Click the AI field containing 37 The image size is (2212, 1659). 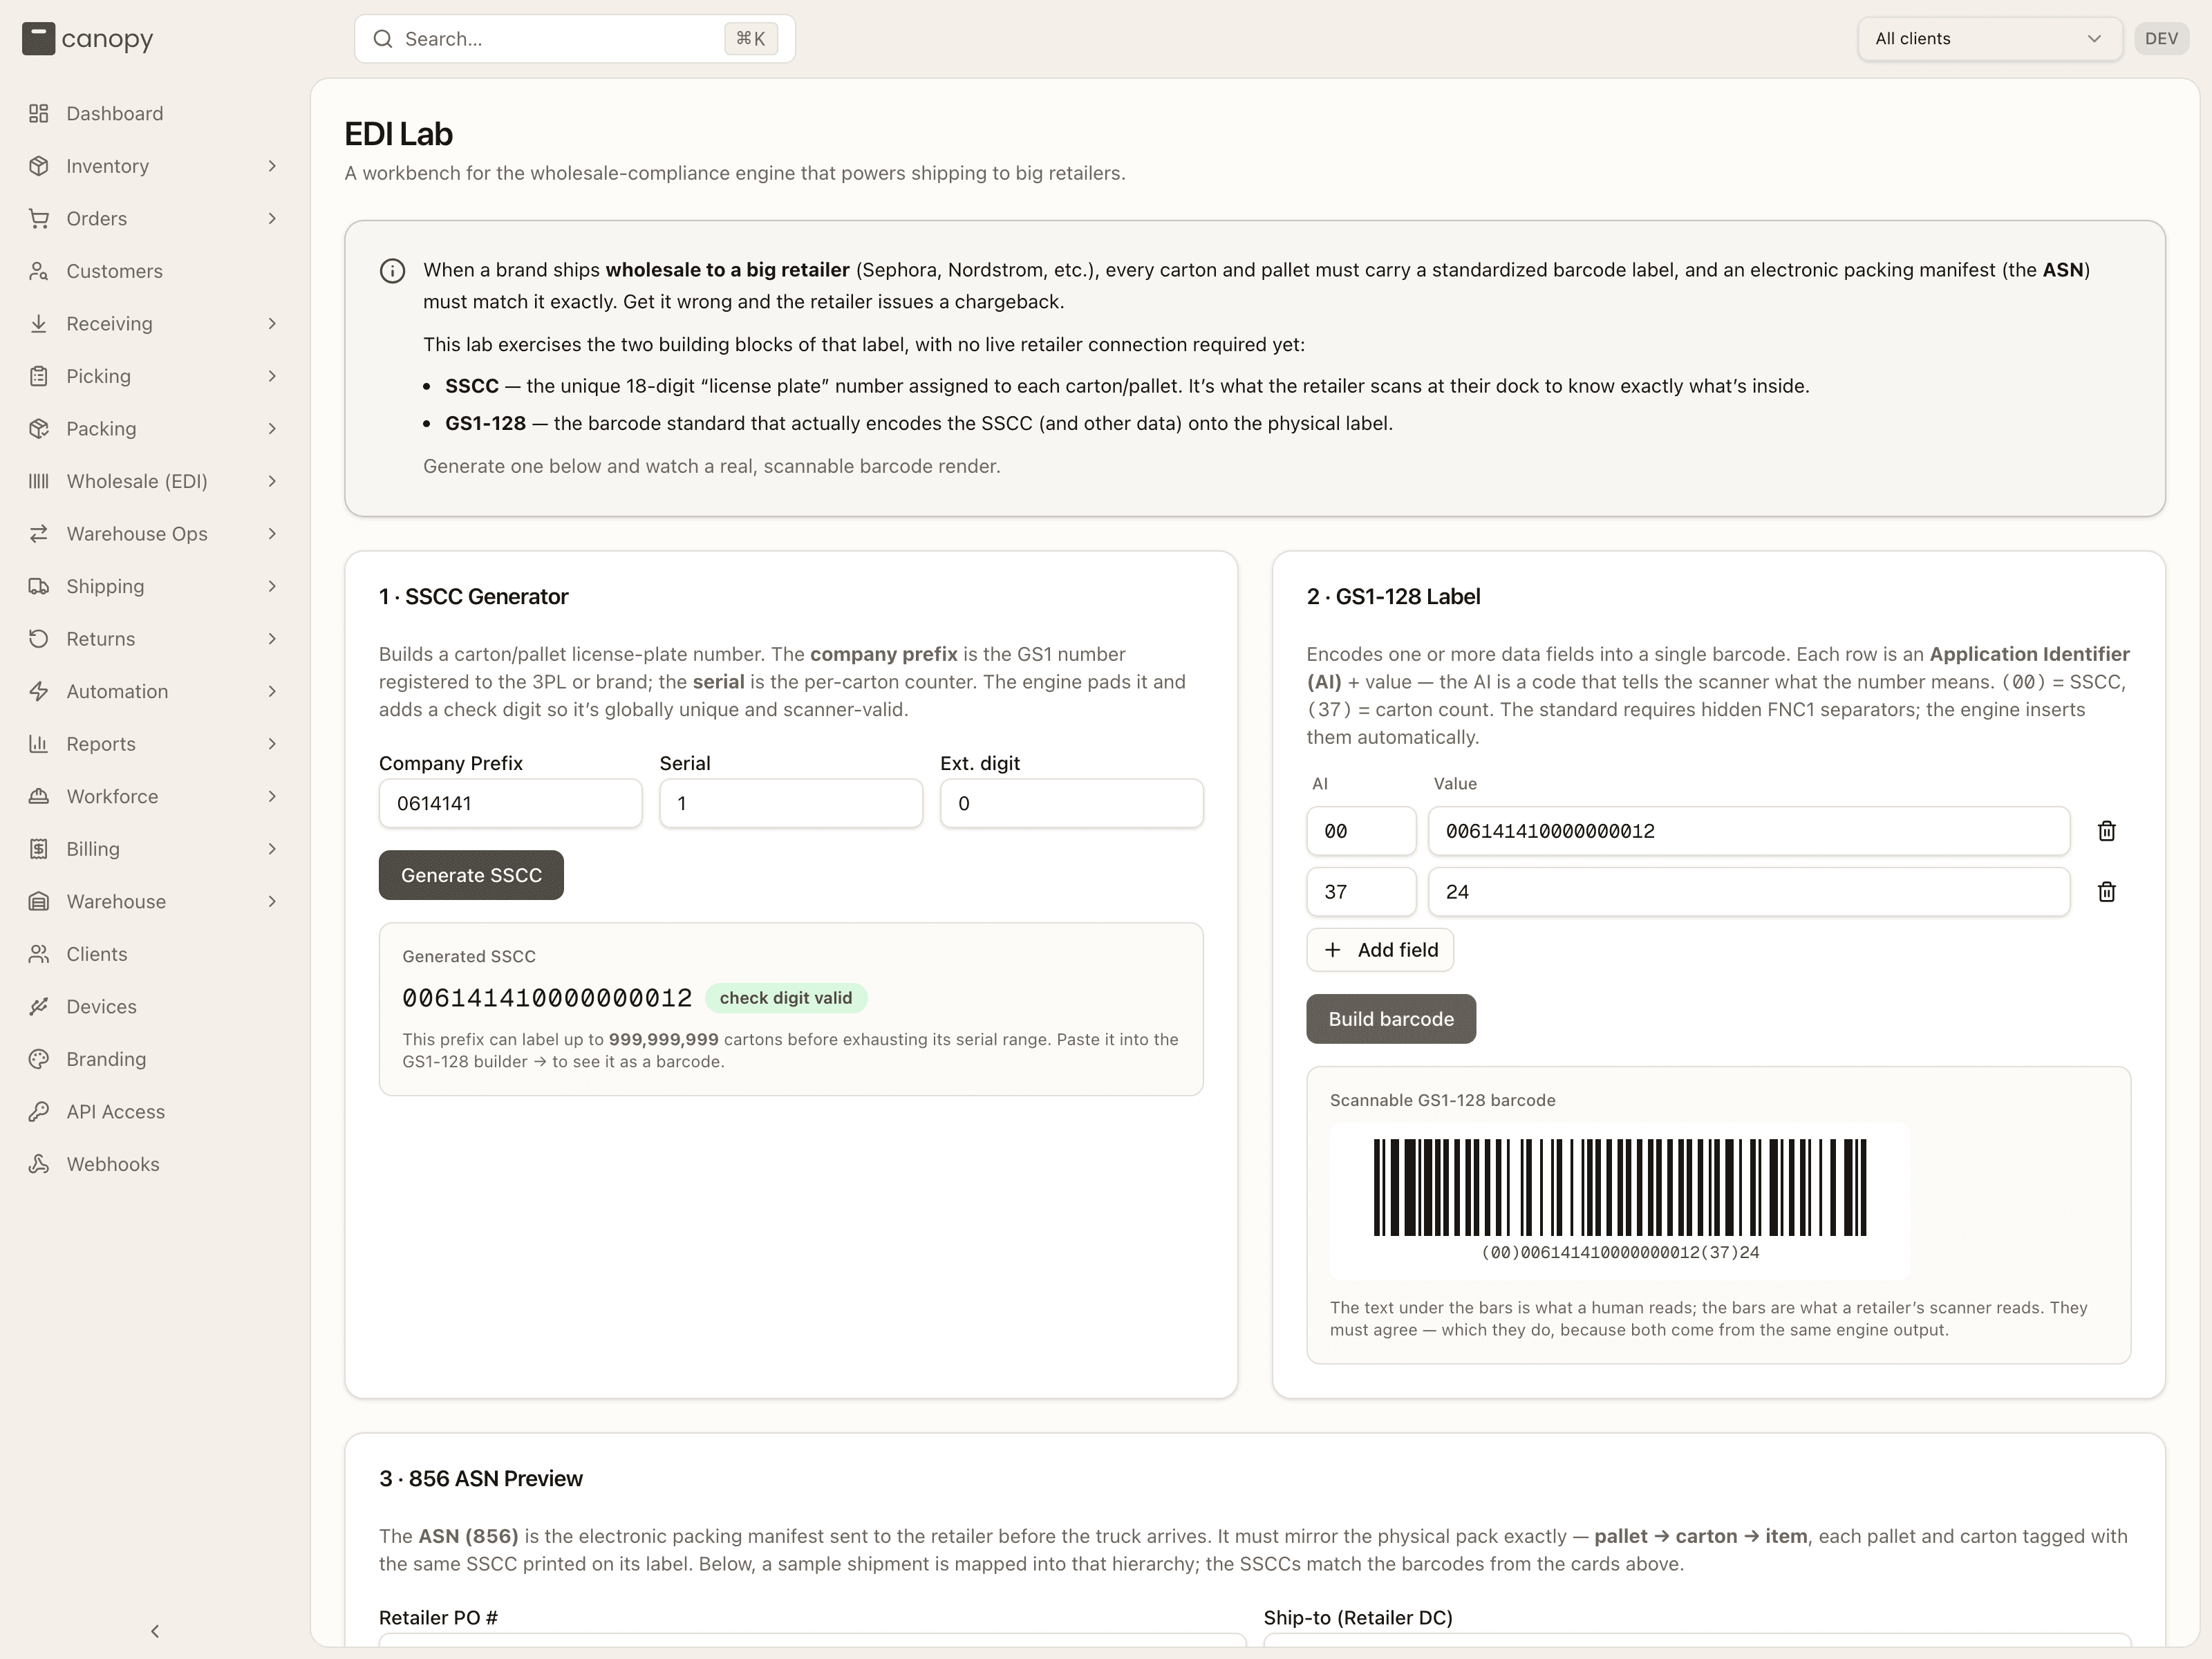pyautogui.click(x=1361, y=892)
